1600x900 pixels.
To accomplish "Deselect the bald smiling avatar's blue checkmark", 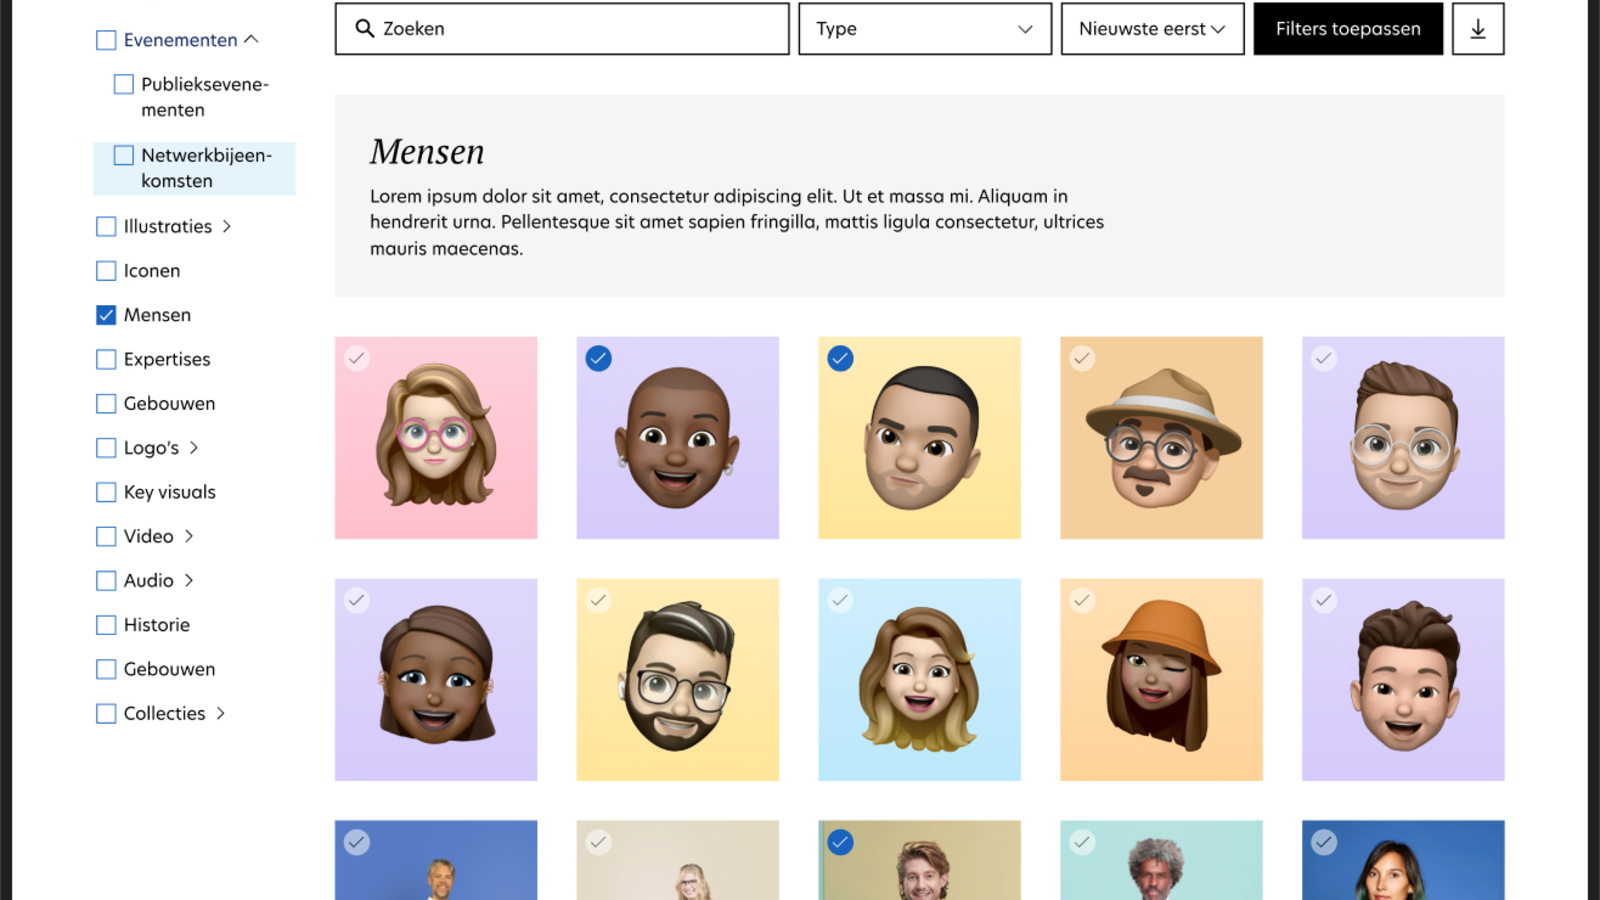I will [x=598, y=358].
